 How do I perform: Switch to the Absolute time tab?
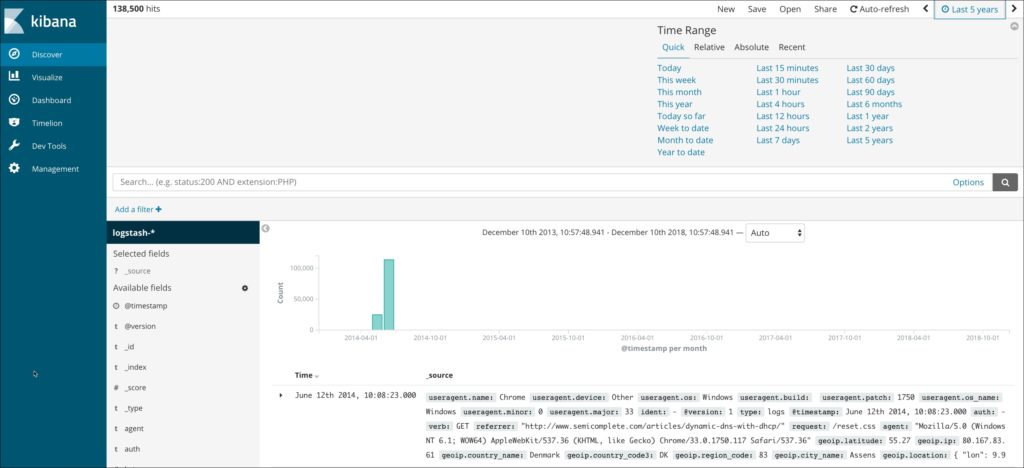pos(751,47)
